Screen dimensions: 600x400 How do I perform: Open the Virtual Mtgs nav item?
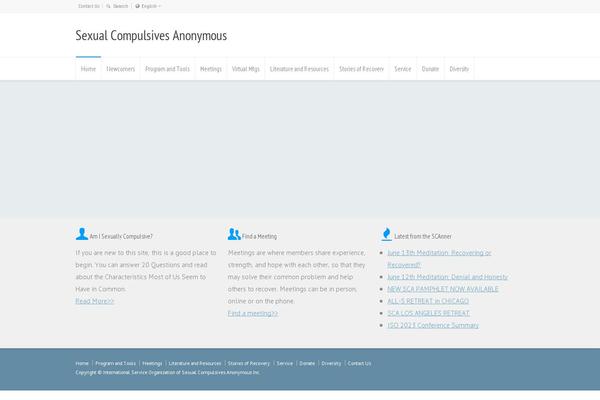246,69
